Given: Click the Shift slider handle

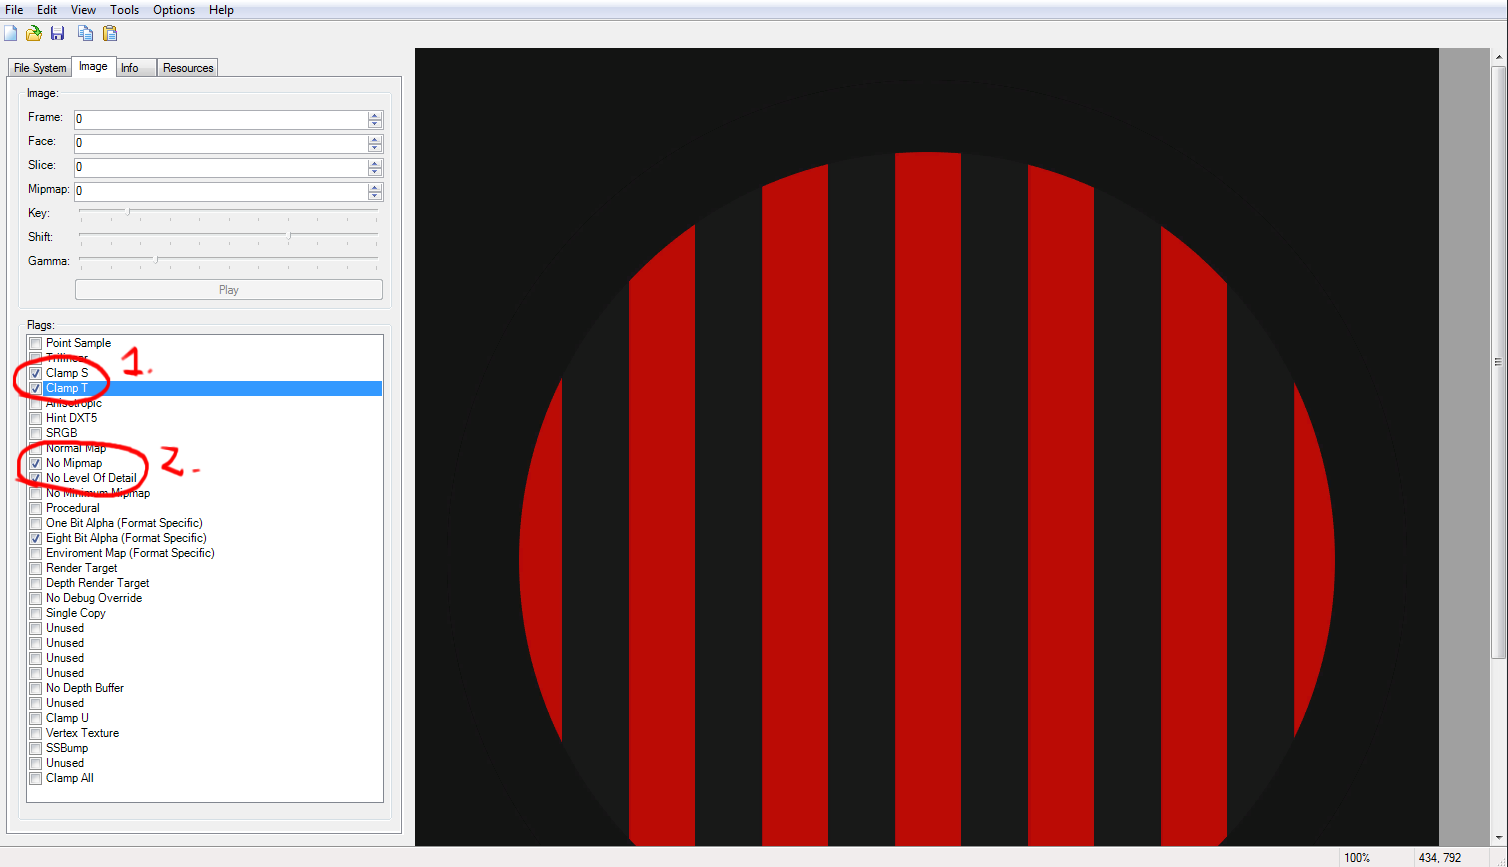Looking at the screenshot, I should tap(289, 235).
